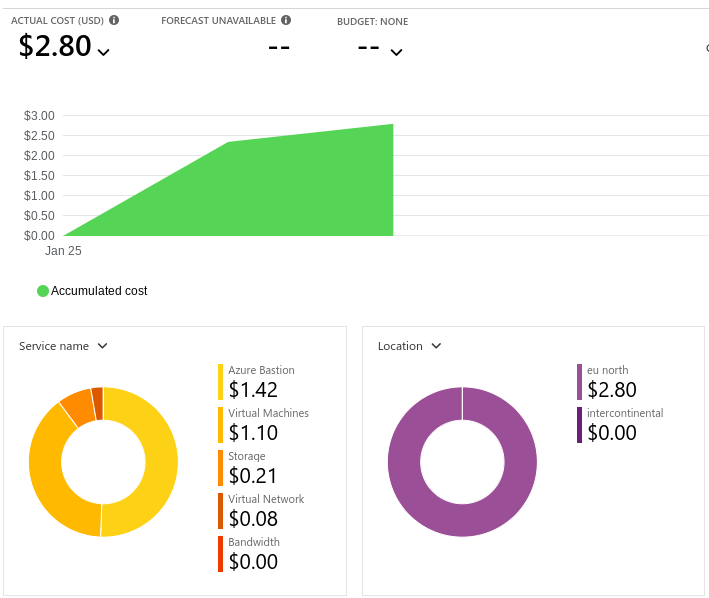
Task: Click the intercontinental dark purple swatch
Action: (x=579, y=425)
